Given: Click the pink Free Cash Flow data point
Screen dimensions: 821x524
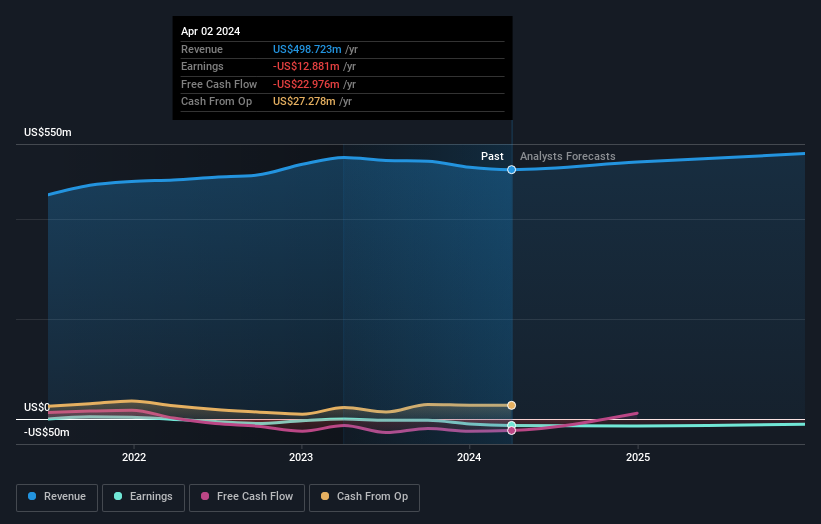Looking at the screenshot, I should pos(512,430).
